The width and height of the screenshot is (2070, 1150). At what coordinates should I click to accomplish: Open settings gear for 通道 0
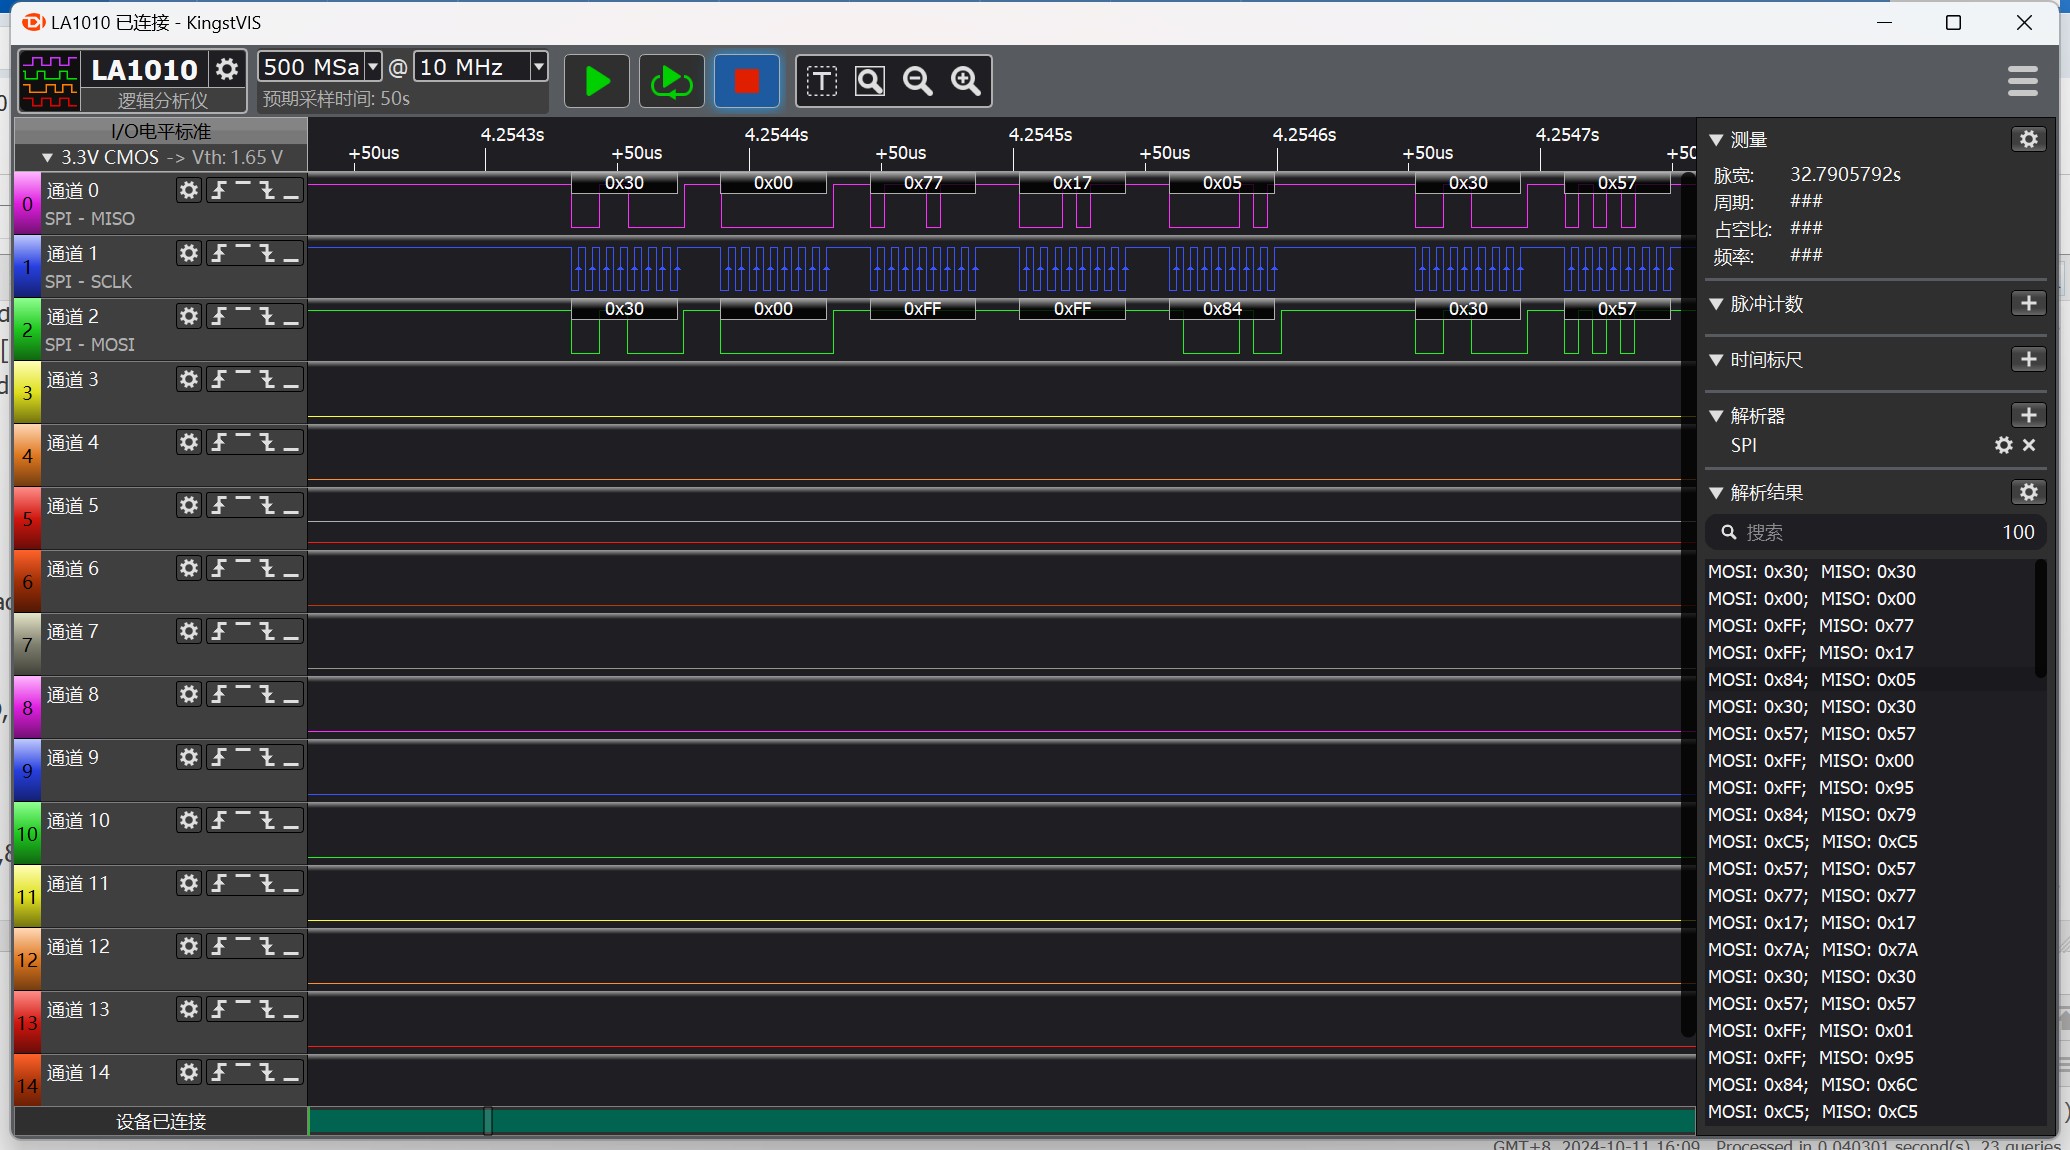tap(189, 190)
